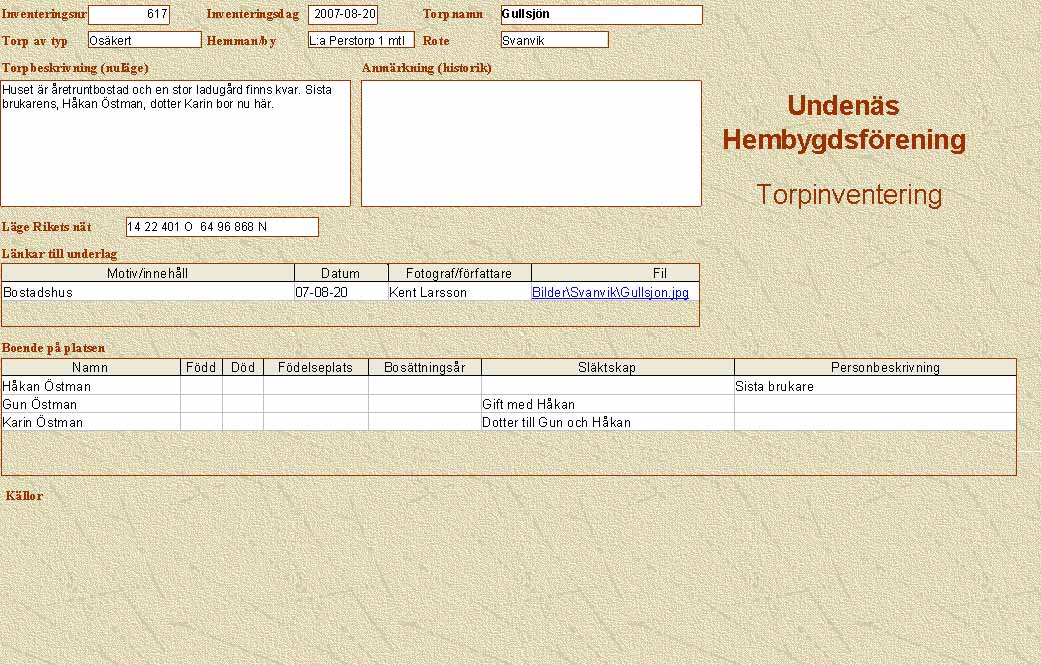Select the Bostadshus cell in links table
1041x665 pixels.
148,293
